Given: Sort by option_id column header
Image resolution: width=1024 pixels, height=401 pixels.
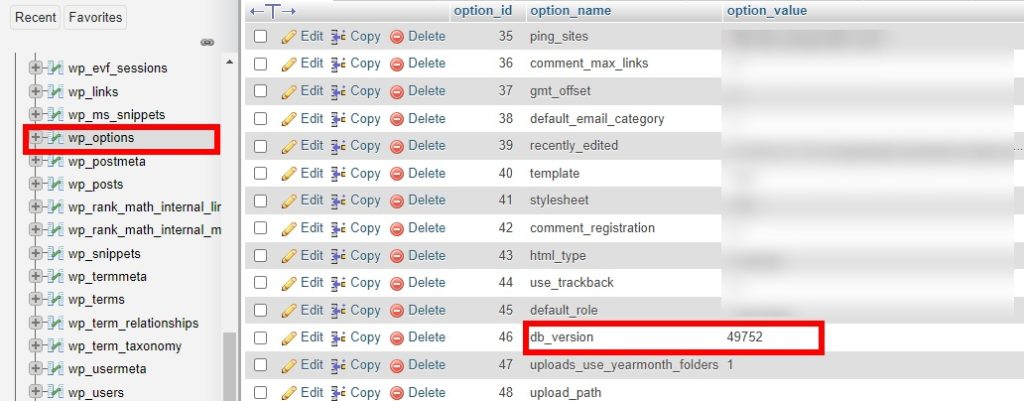Looking at the screenshot, I should coord(483,10).
